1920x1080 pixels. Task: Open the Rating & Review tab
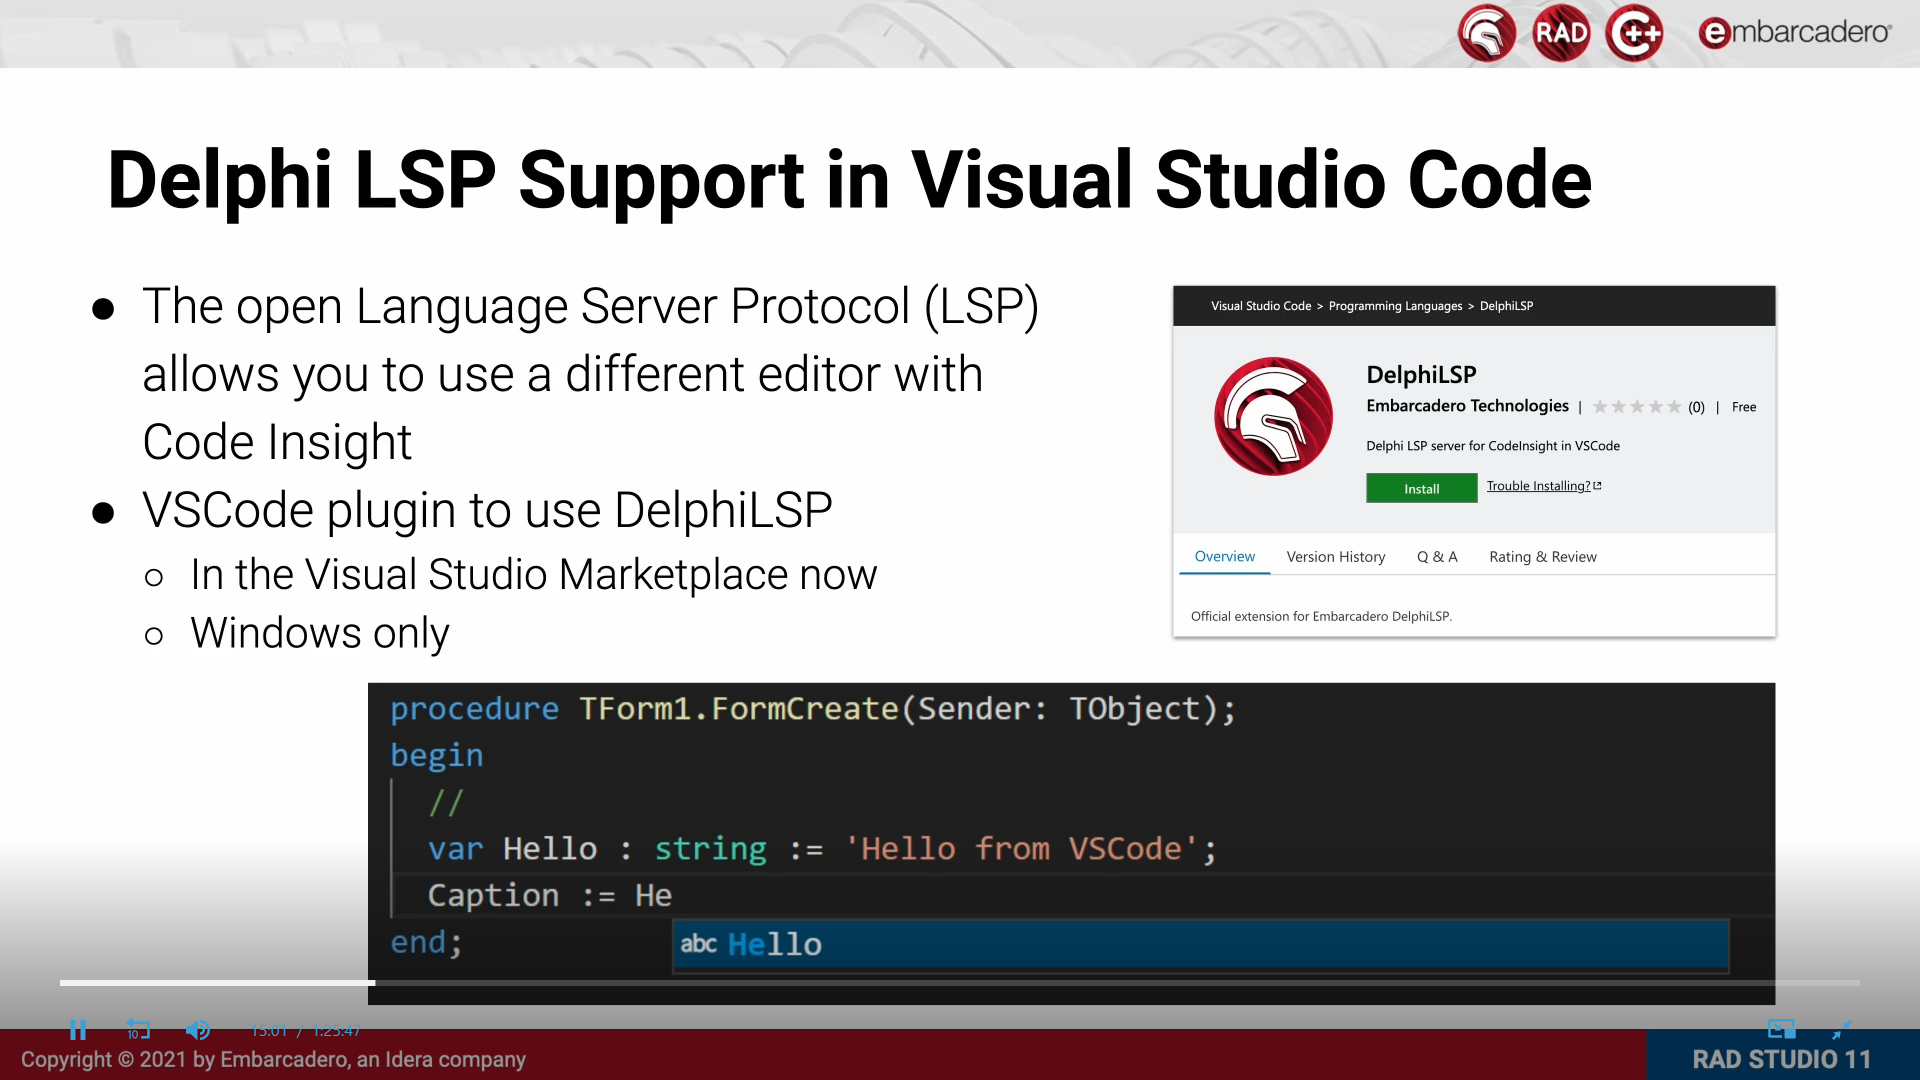(1542, 557)
